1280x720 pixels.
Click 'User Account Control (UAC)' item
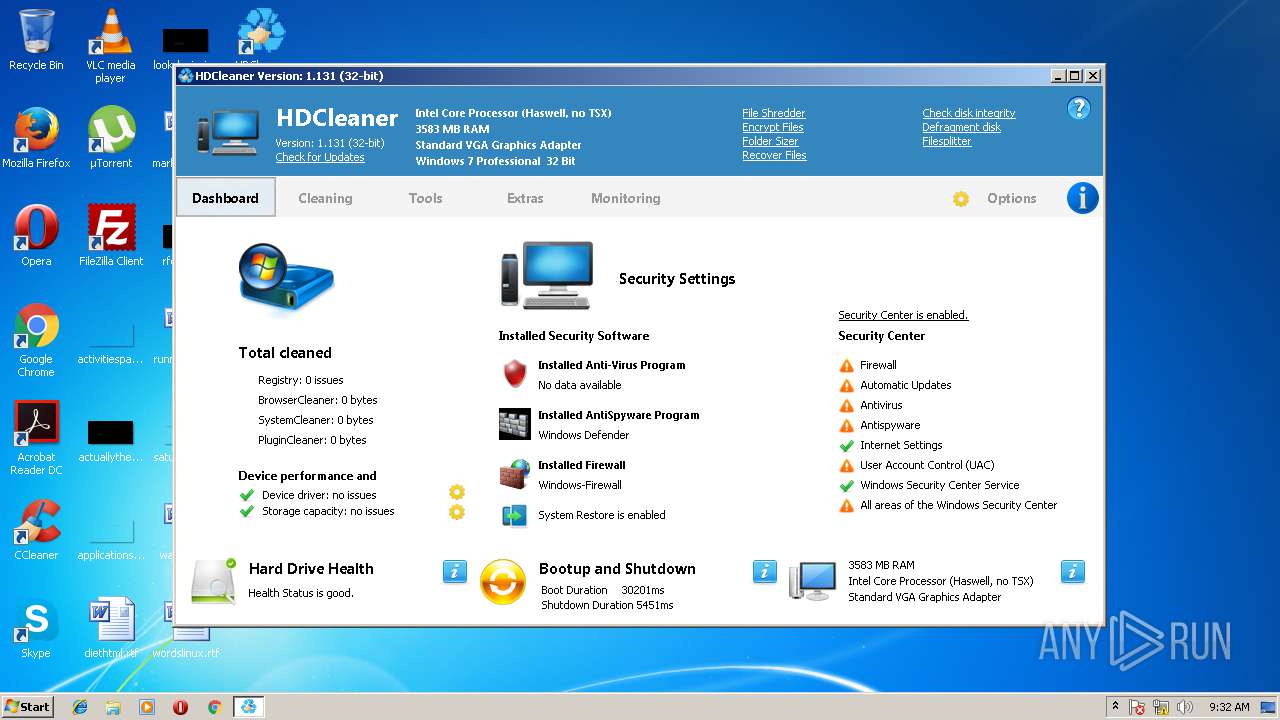coord(927,465)
